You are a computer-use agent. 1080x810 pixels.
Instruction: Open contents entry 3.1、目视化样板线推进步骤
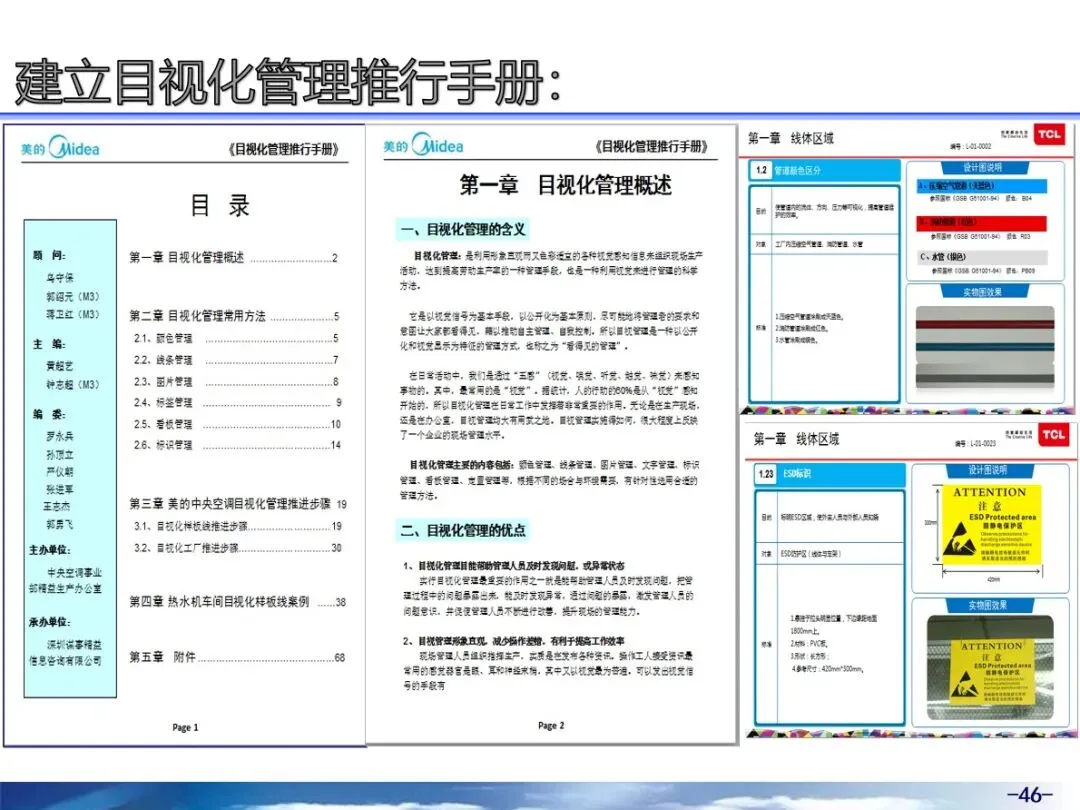coord(238,526)
